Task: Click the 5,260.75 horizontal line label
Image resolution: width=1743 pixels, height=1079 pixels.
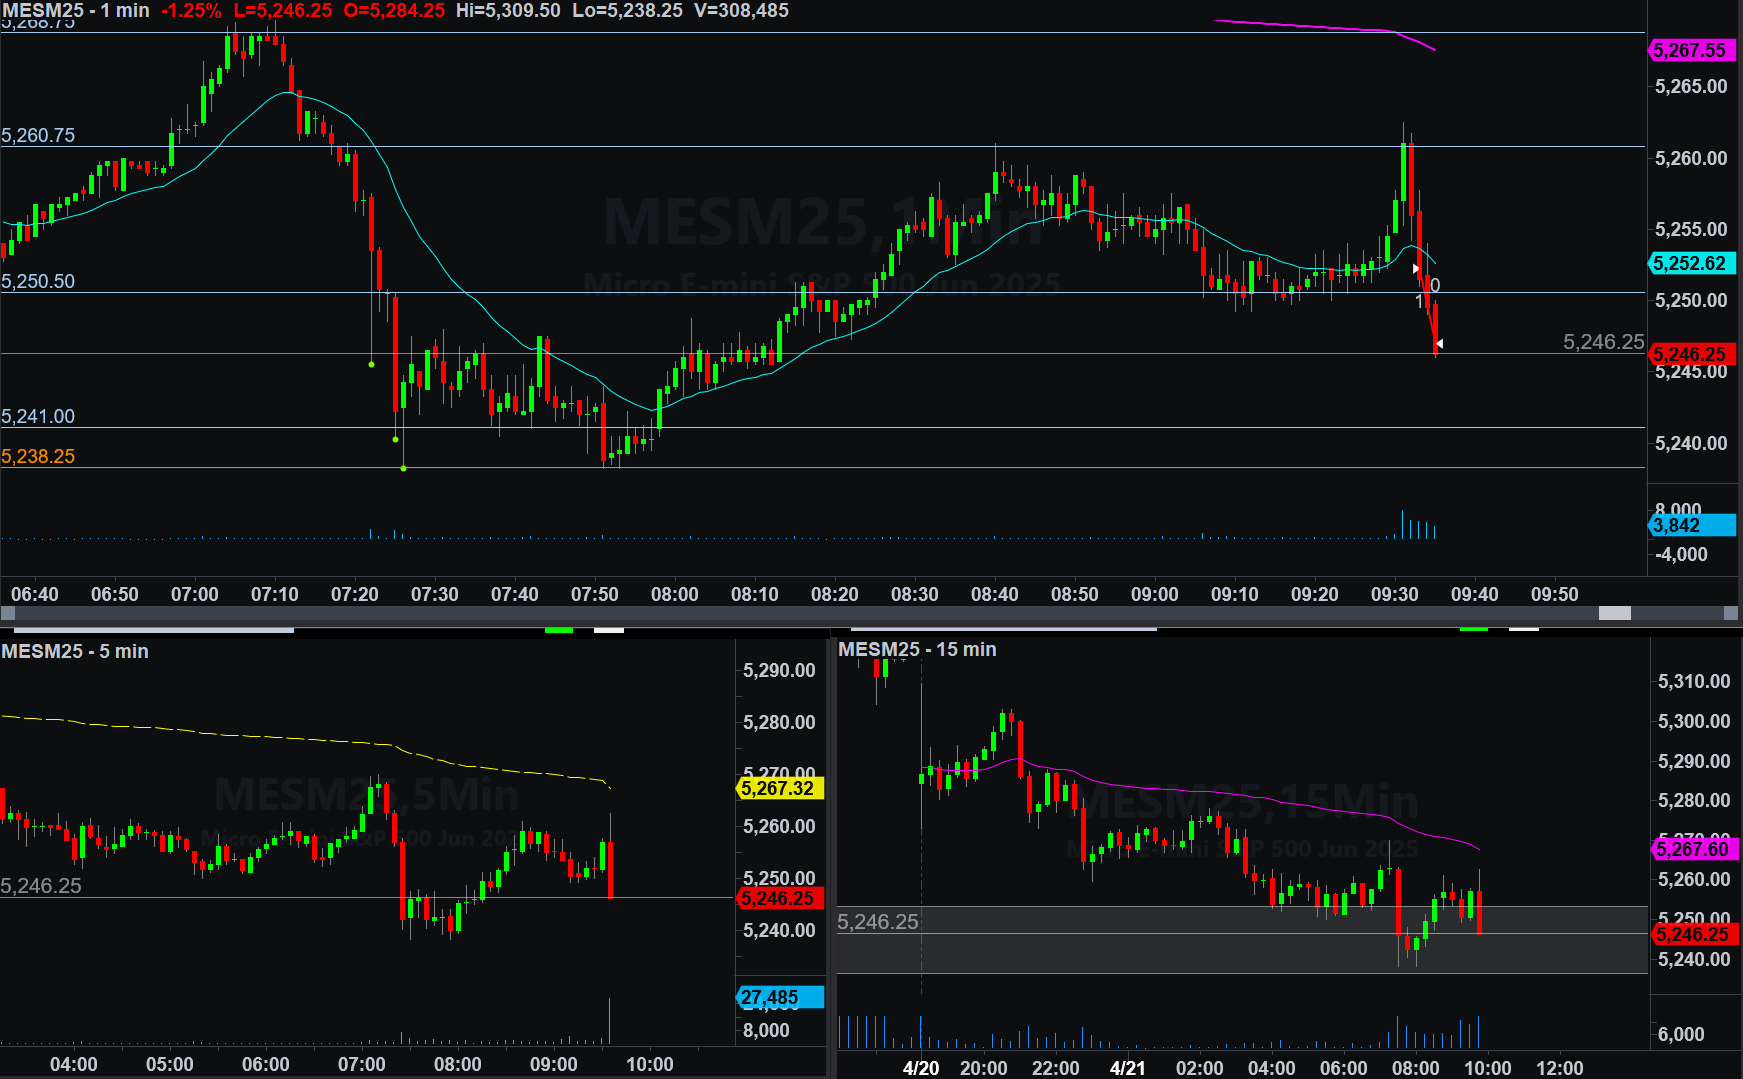Action: [x=38, y=135]
